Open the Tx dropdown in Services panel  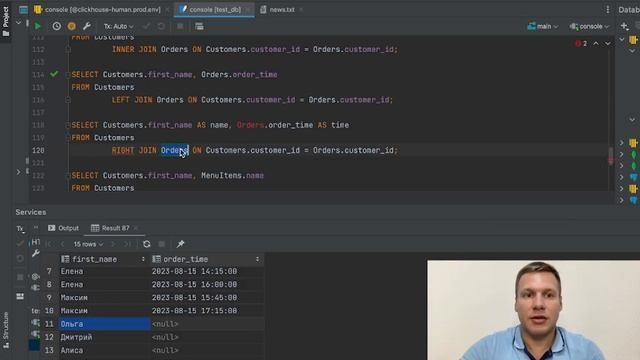20,229
